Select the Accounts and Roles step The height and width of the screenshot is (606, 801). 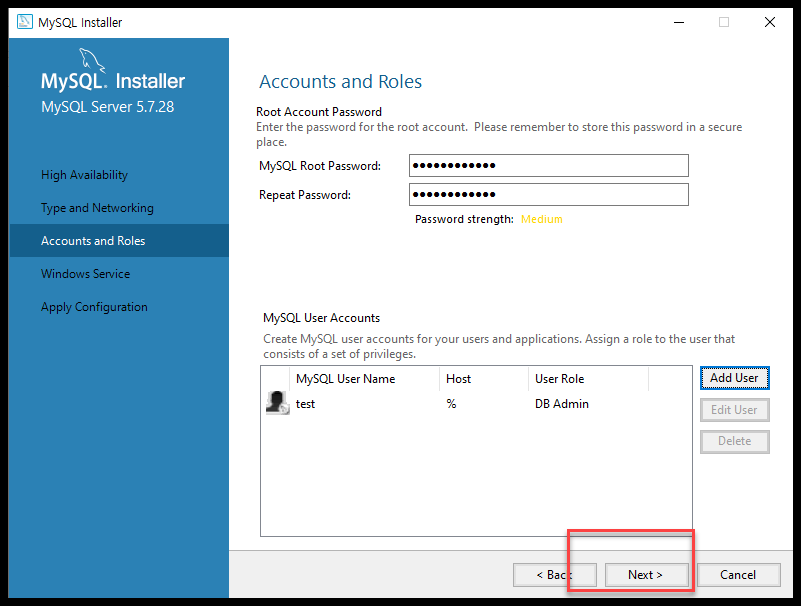click(x=119, y=241)
